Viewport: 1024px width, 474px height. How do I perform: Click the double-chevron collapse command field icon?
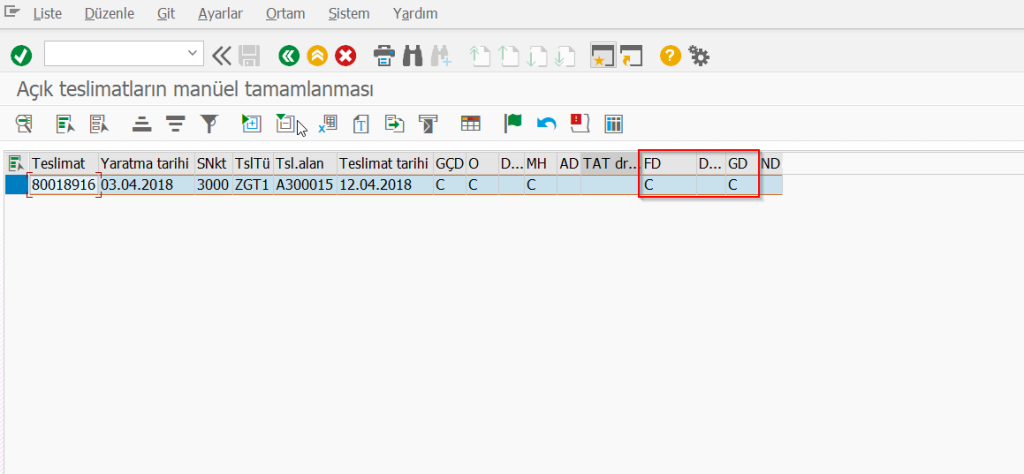click(x=222, y=56)
